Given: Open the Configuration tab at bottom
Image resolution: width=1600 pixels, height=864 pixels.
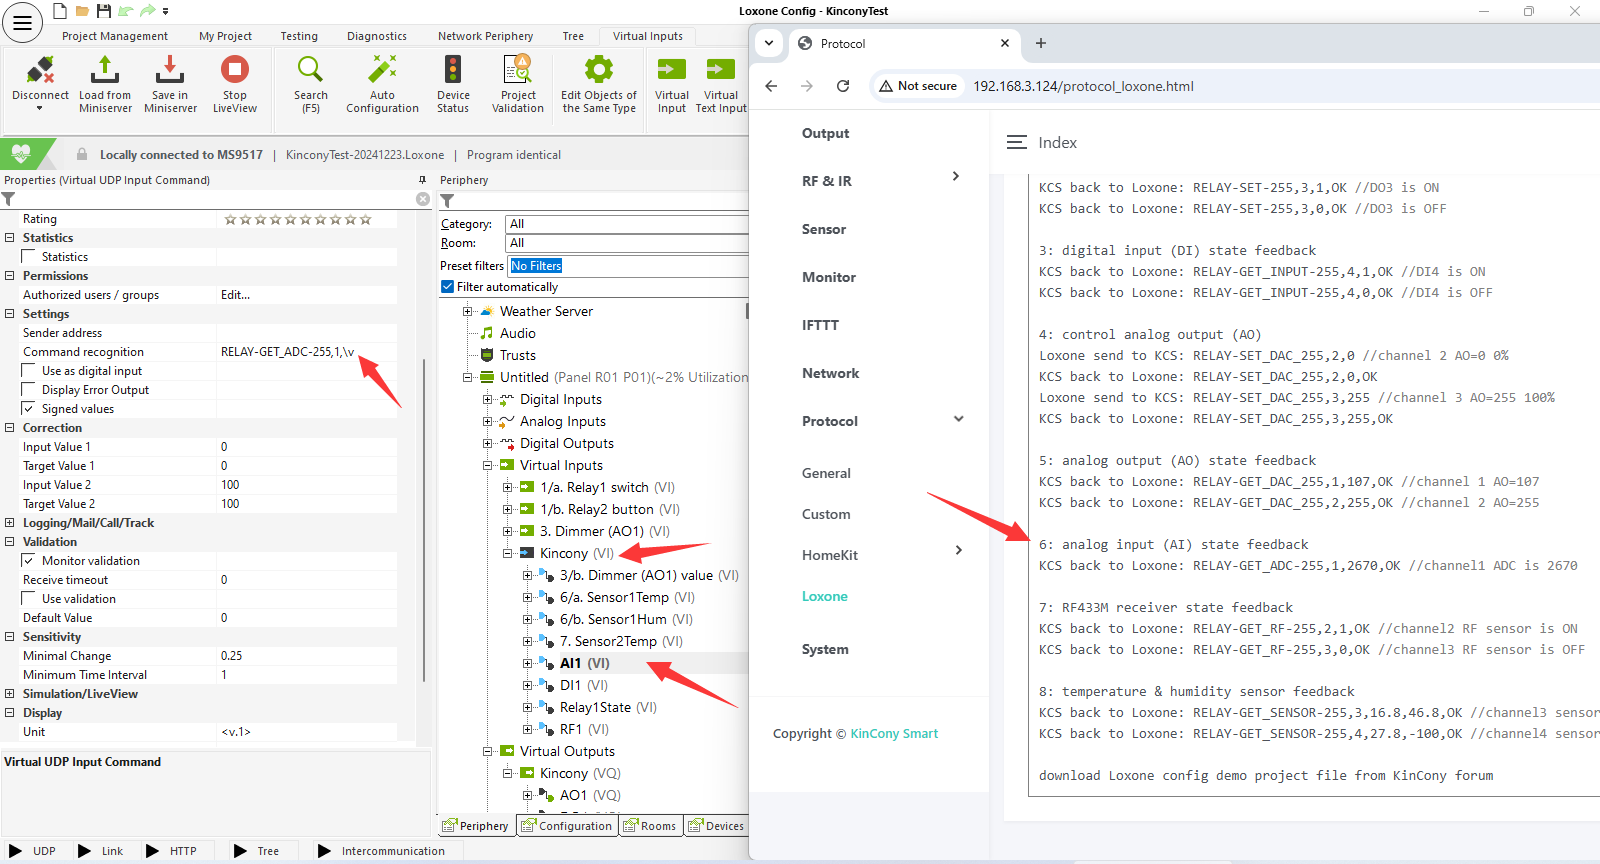Looking at the screenshot, I should tap(567, 826).
